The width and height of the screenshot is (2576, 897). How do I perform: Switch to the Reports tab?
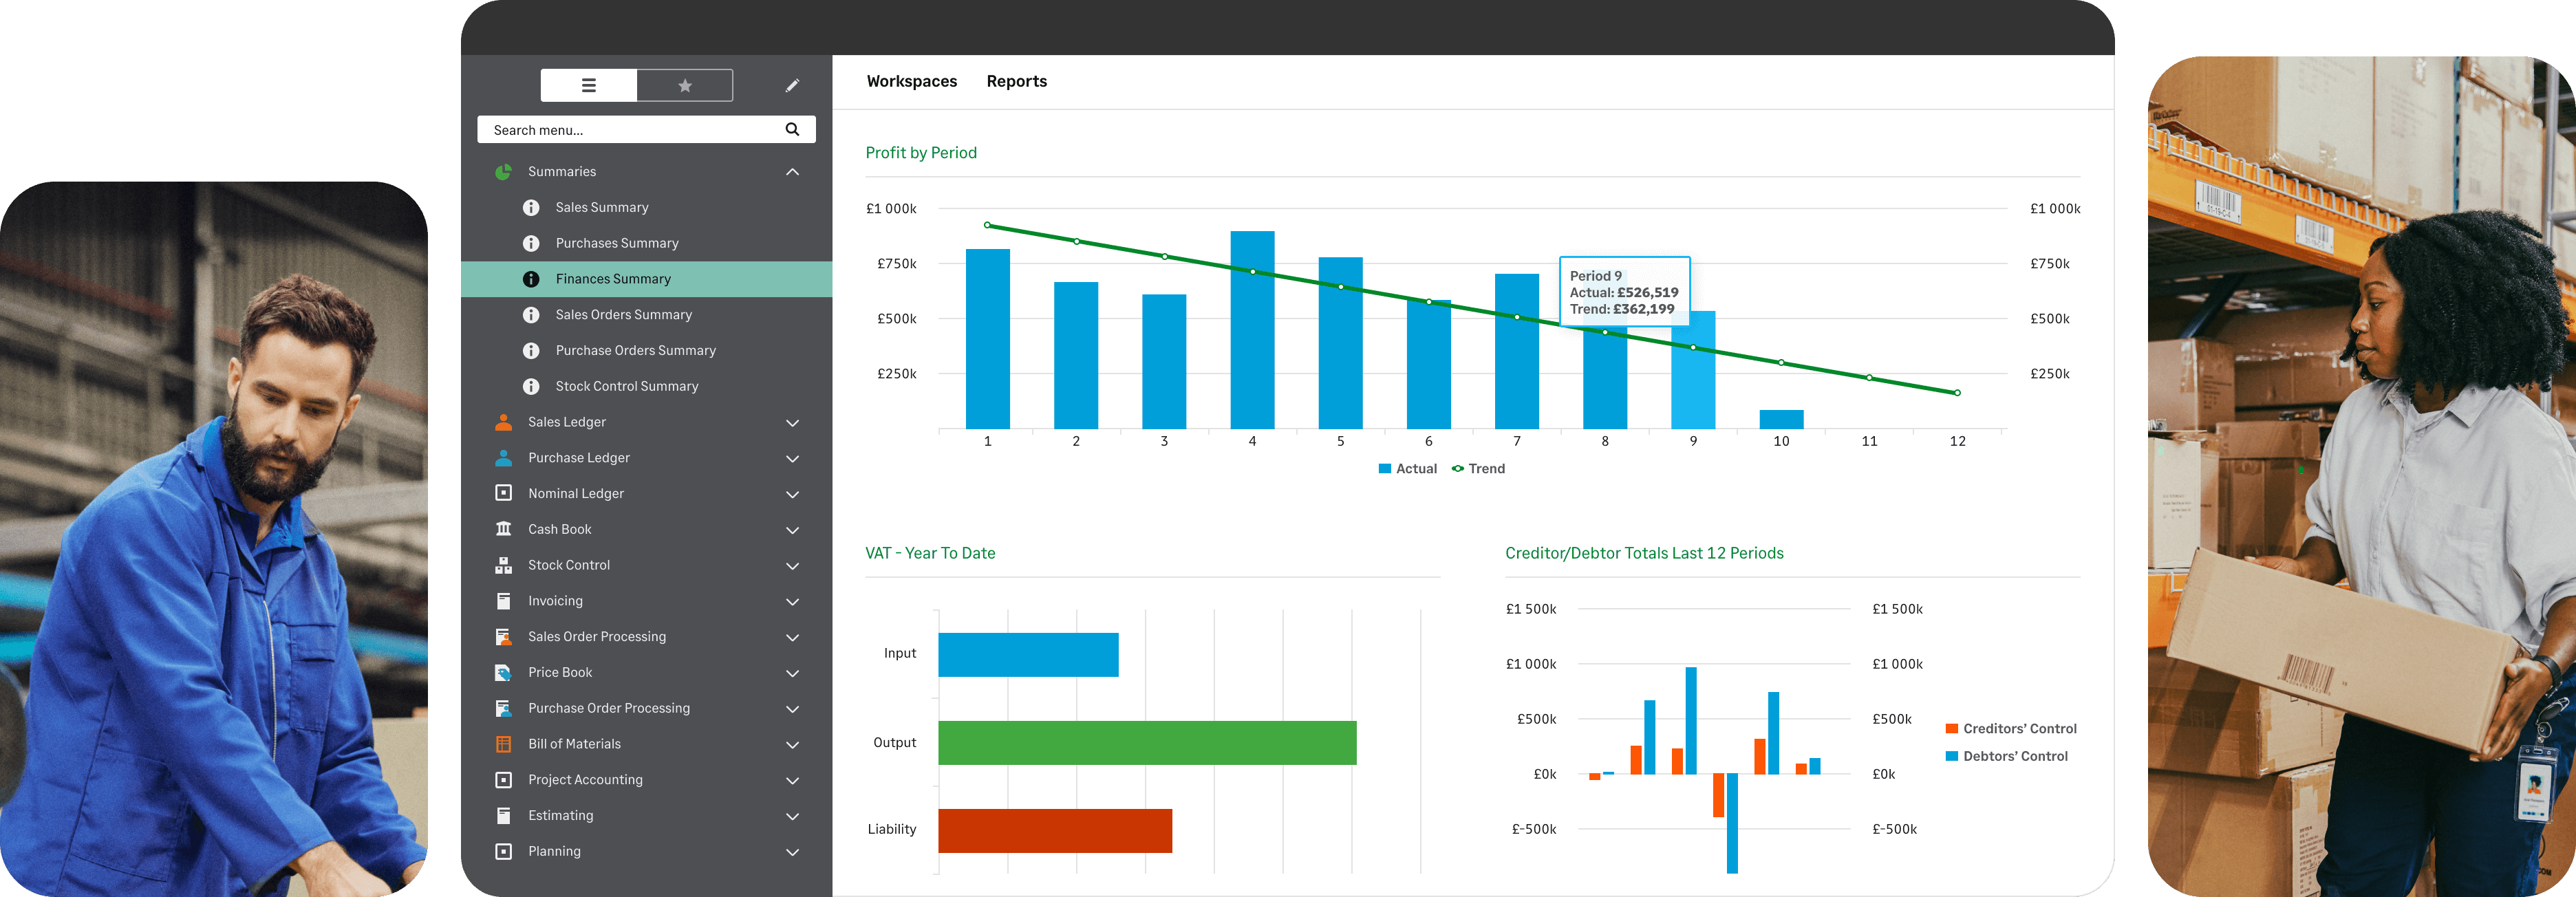[x=1017, y=81]
